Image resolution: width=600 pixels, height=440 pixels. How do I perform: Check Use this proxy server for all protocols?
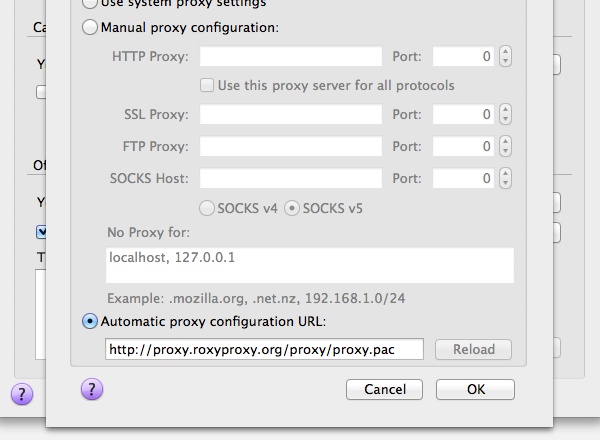[207, 85]
